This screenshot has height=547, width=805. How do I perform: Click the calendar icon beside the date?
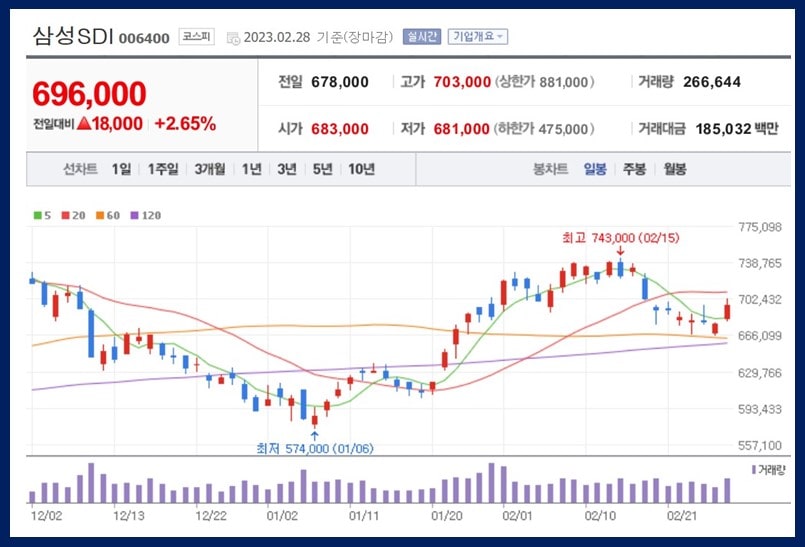pos(233,38)
